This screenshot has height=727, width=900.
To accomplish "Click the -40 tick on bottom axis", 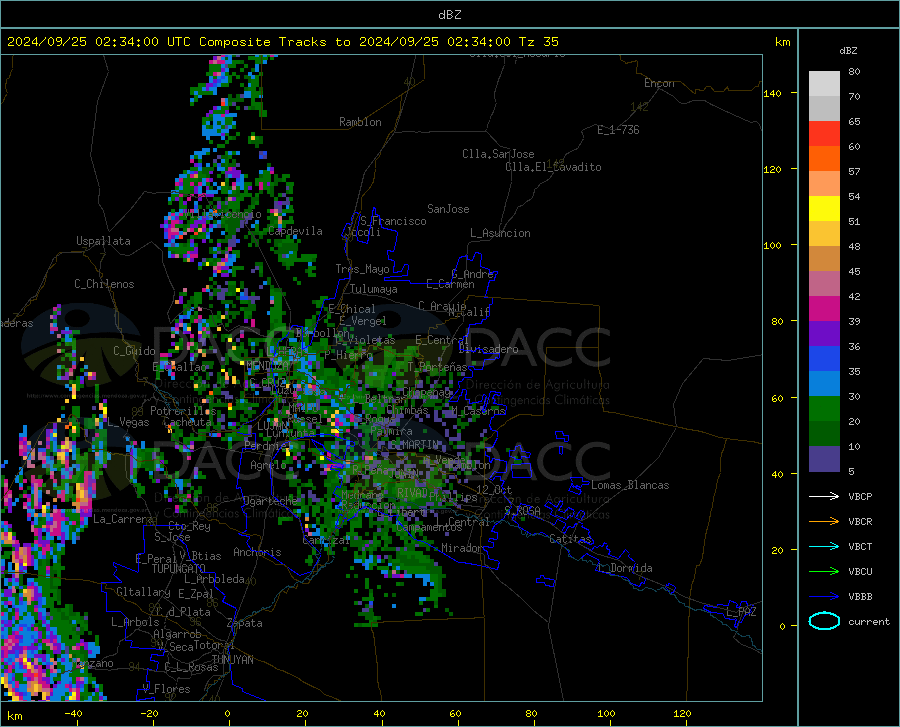I will (73, 713).
